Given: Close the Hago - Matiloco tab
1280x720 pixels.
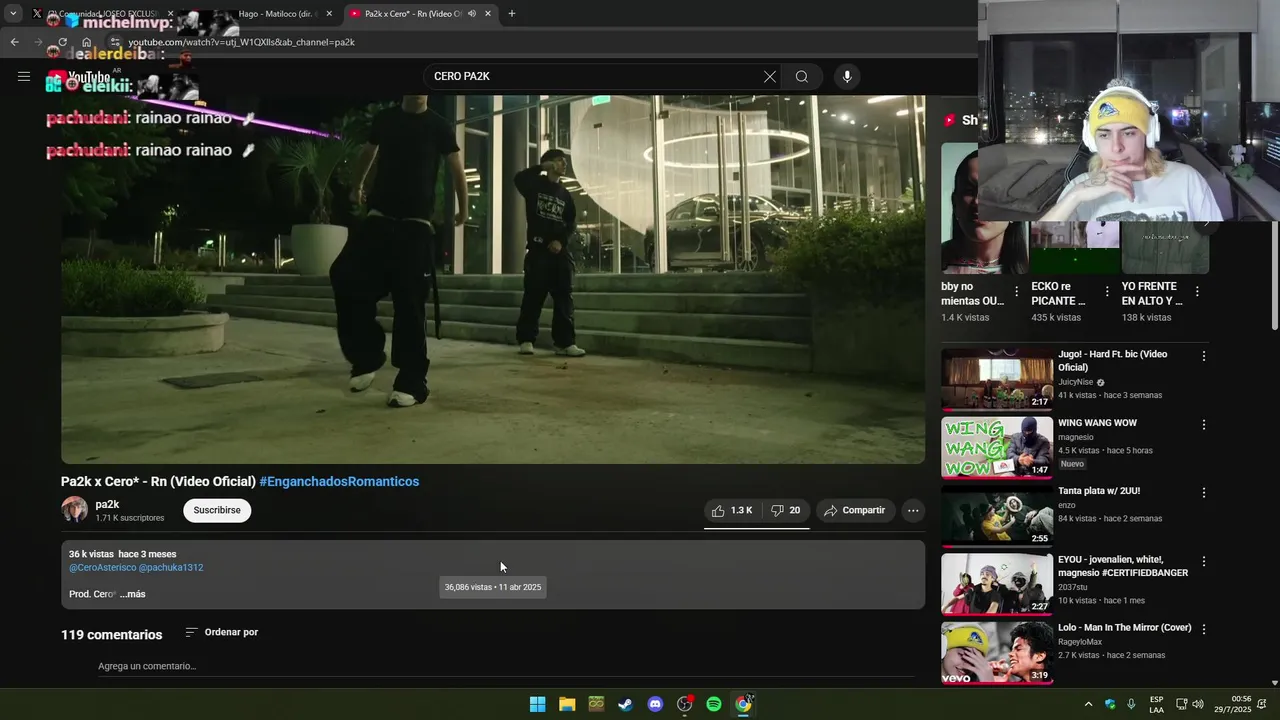Looking at the screenshot, I should pyautogui.click(x=330, y=14).
